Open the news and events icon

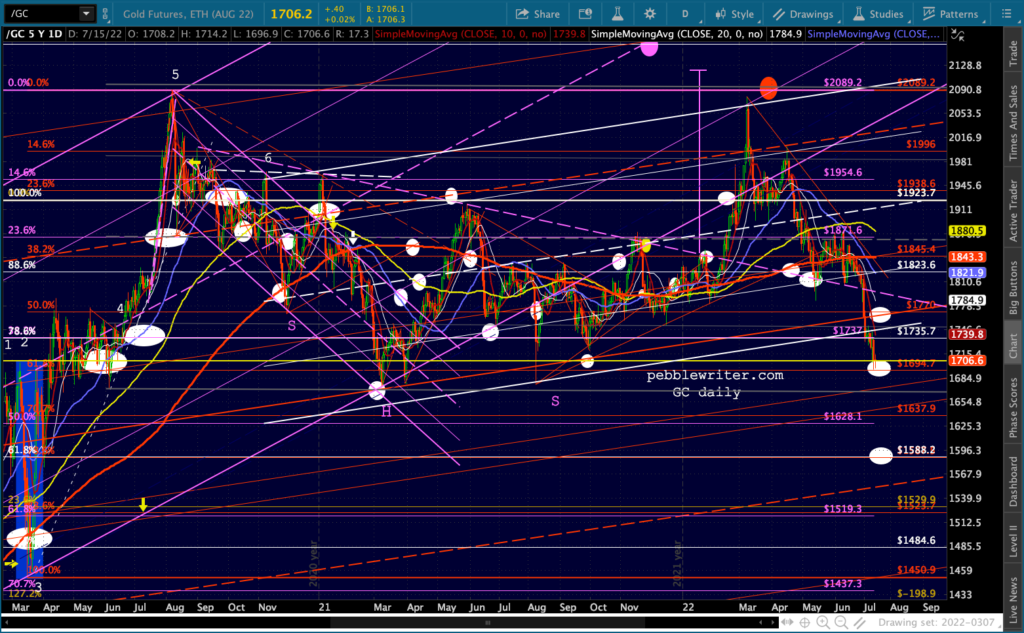(585, 14)
